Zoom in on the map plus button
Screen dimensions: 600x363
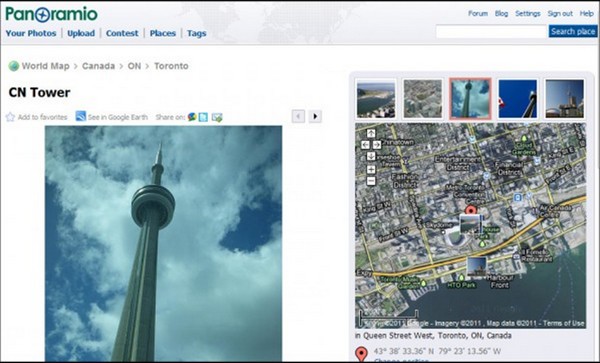pos(371,169)
